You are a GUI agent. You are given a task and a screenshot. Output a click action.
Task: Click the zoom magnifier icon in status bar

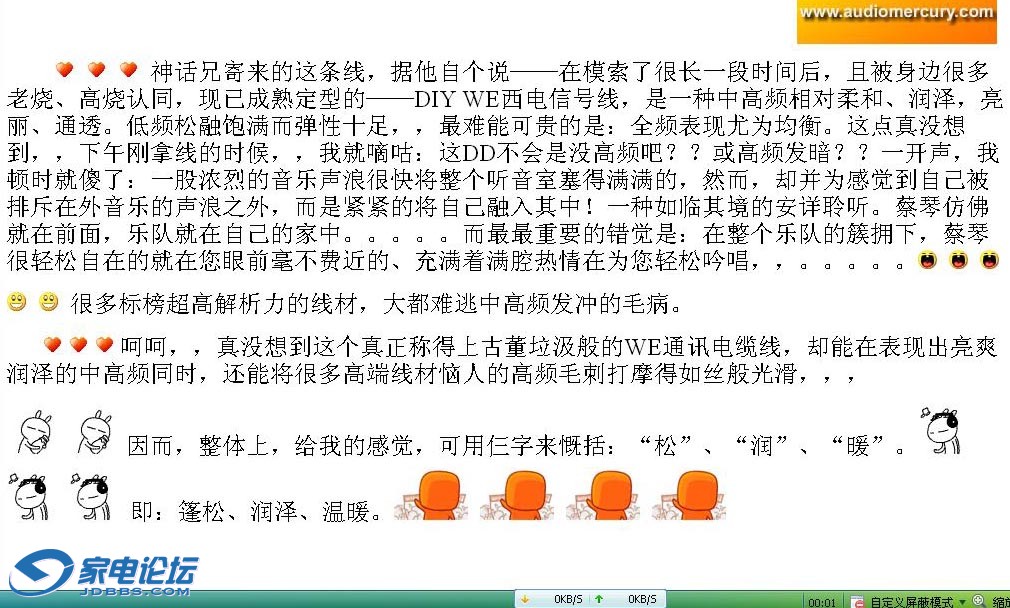pyautogui.click(x=978, y=601)
